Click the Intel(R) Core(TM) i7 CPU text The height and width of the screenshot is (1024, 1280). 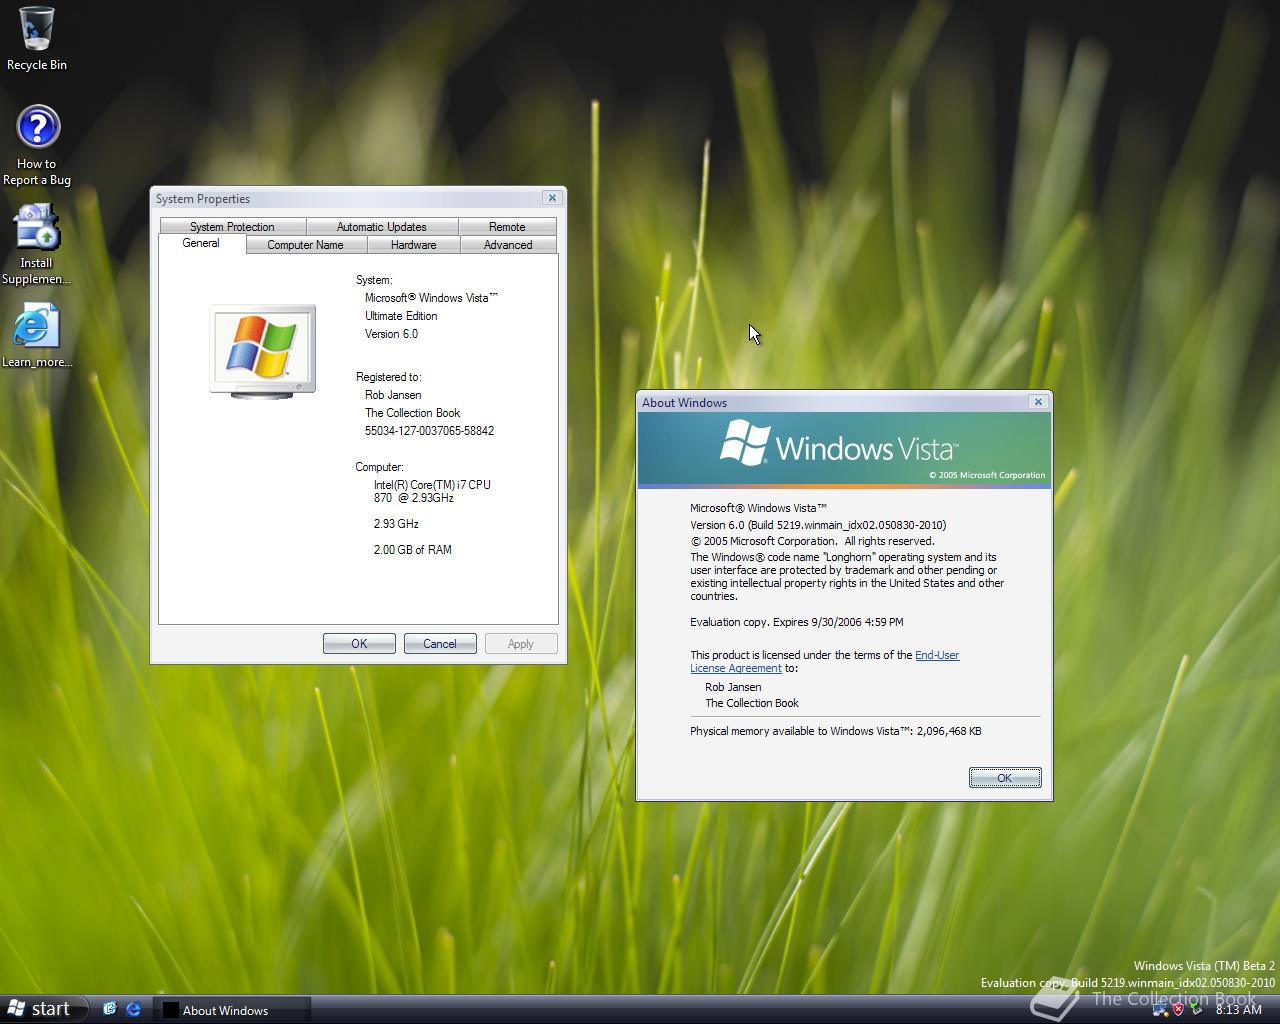(x=432, y=485)
